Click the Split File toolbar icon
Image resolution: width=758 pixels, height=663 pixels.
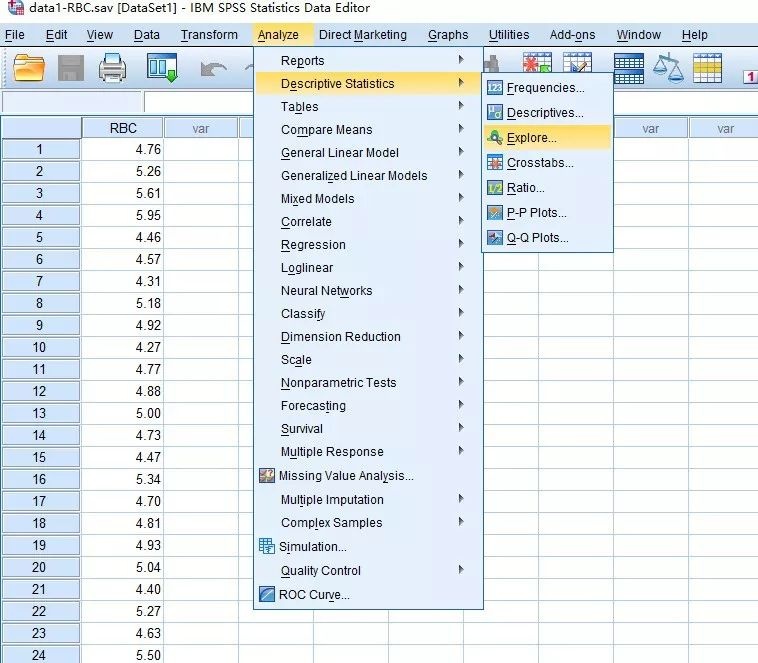click(x=628, y=68)
